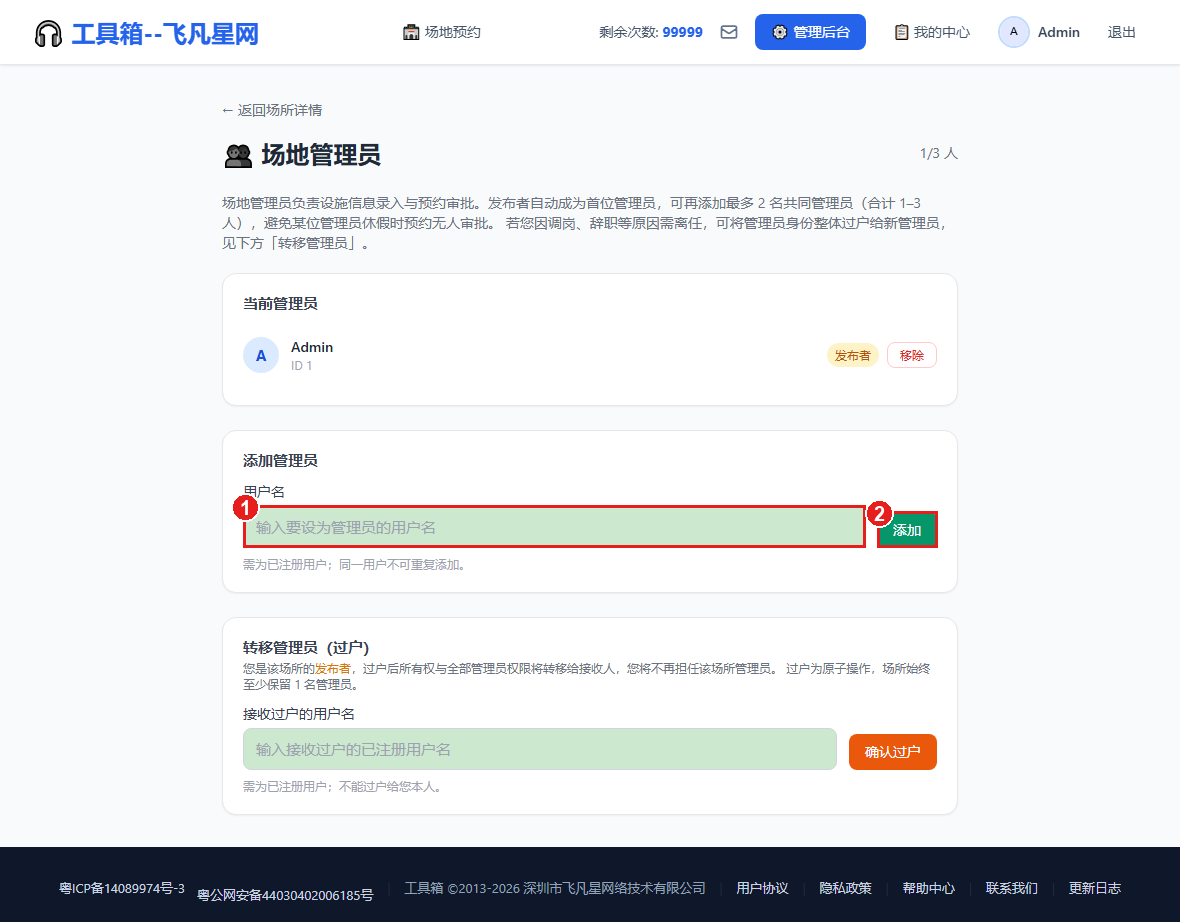Click the 需为已注册用户；不能过户给您本人 hint
Viewport: 1180px width, 922px height.
pyautogui.click(x=343, y=787)
